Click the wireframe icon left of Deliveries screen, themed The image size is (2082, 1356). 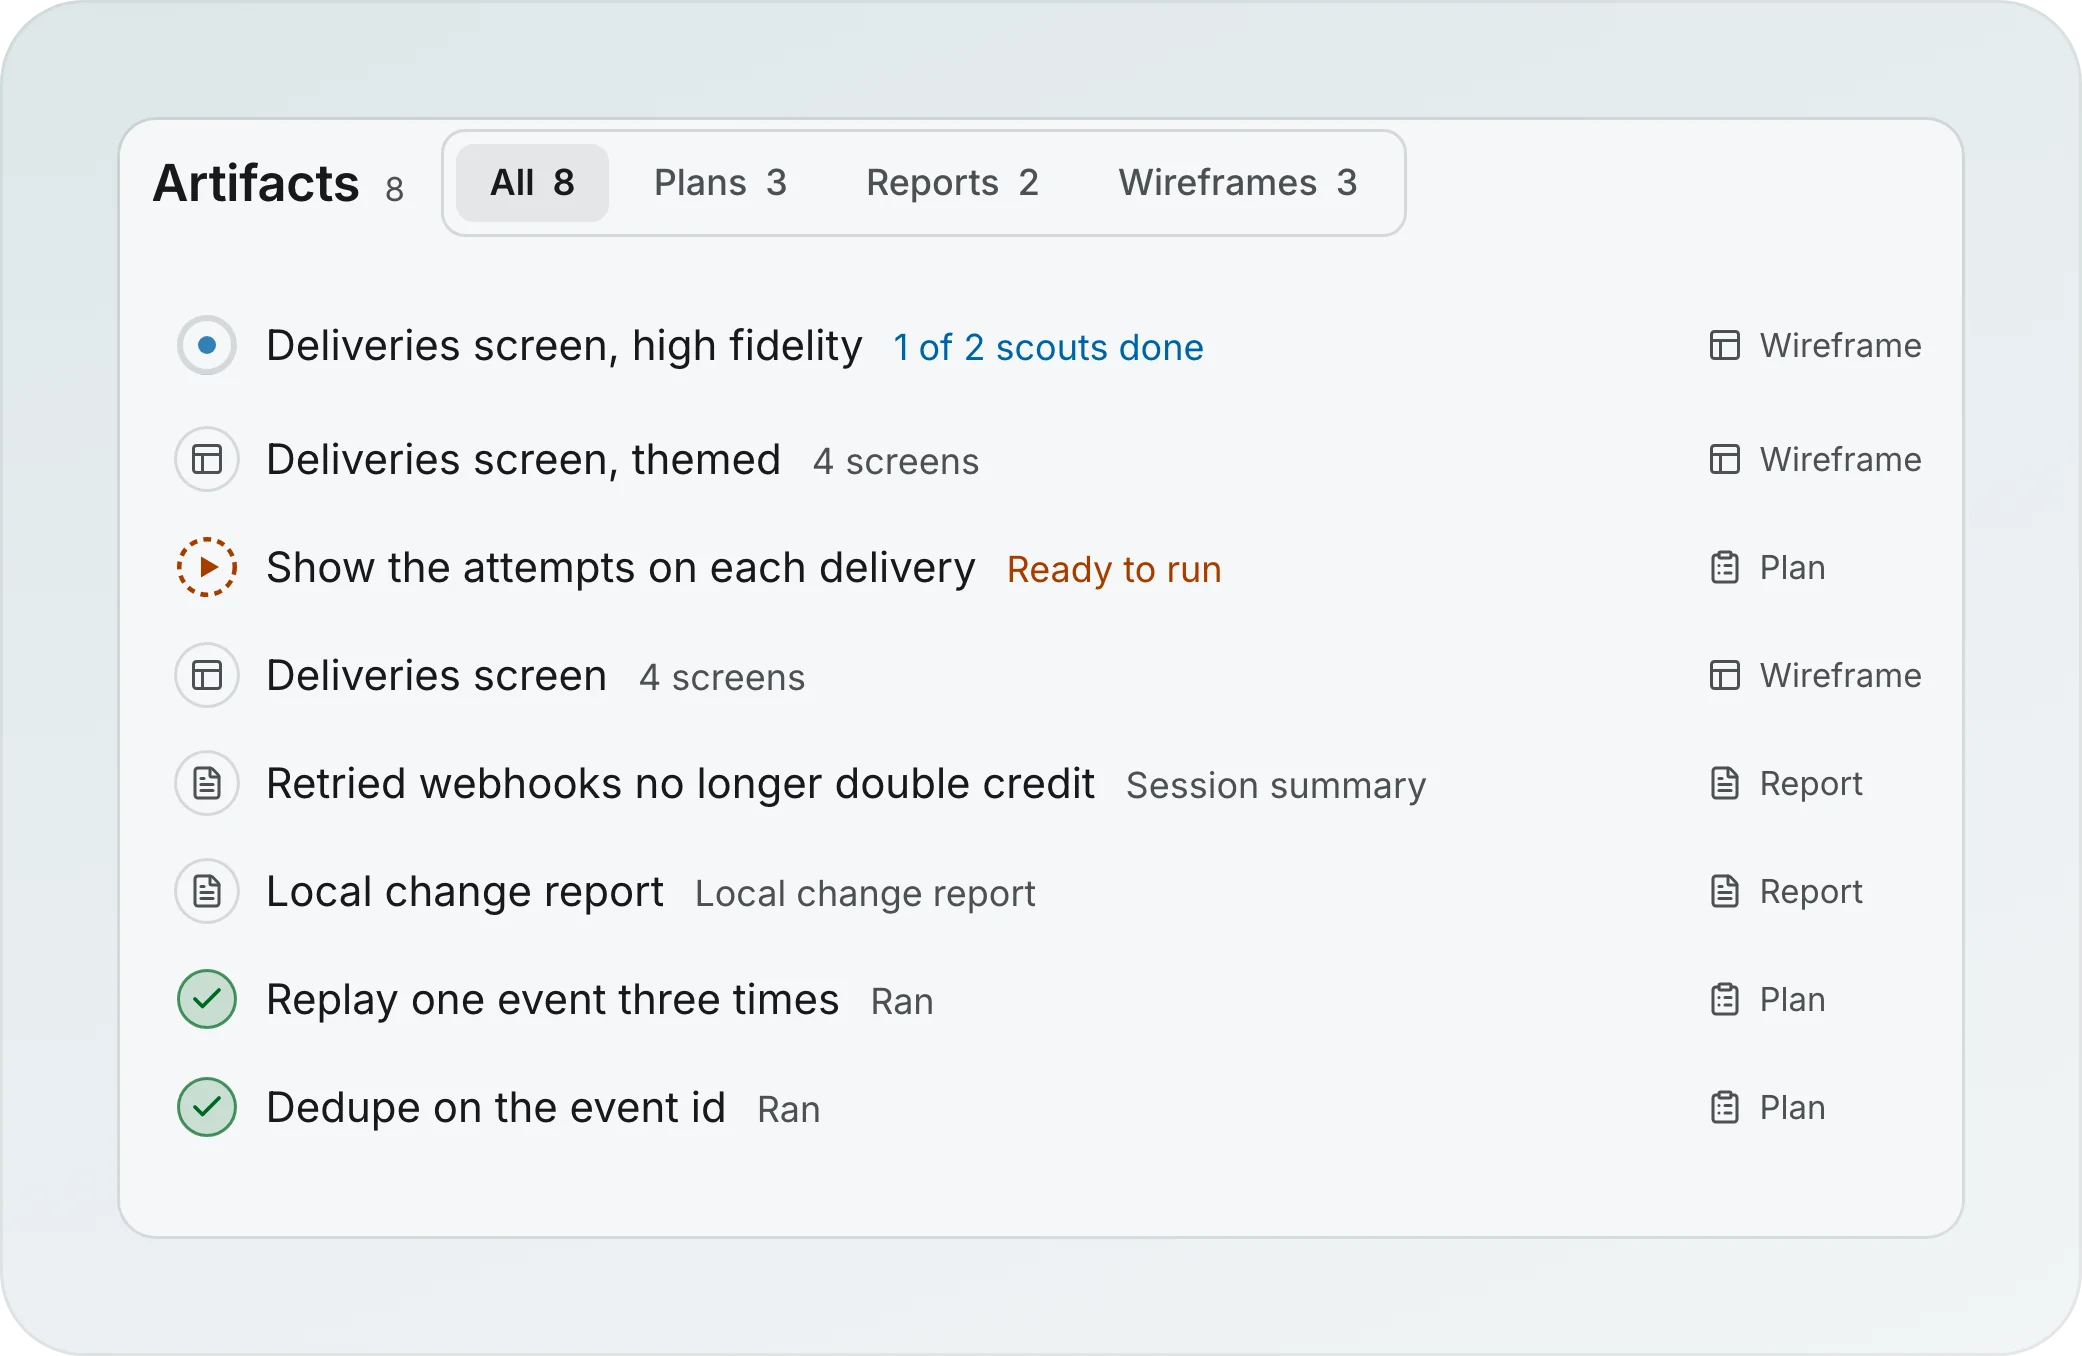click(207, 459)
